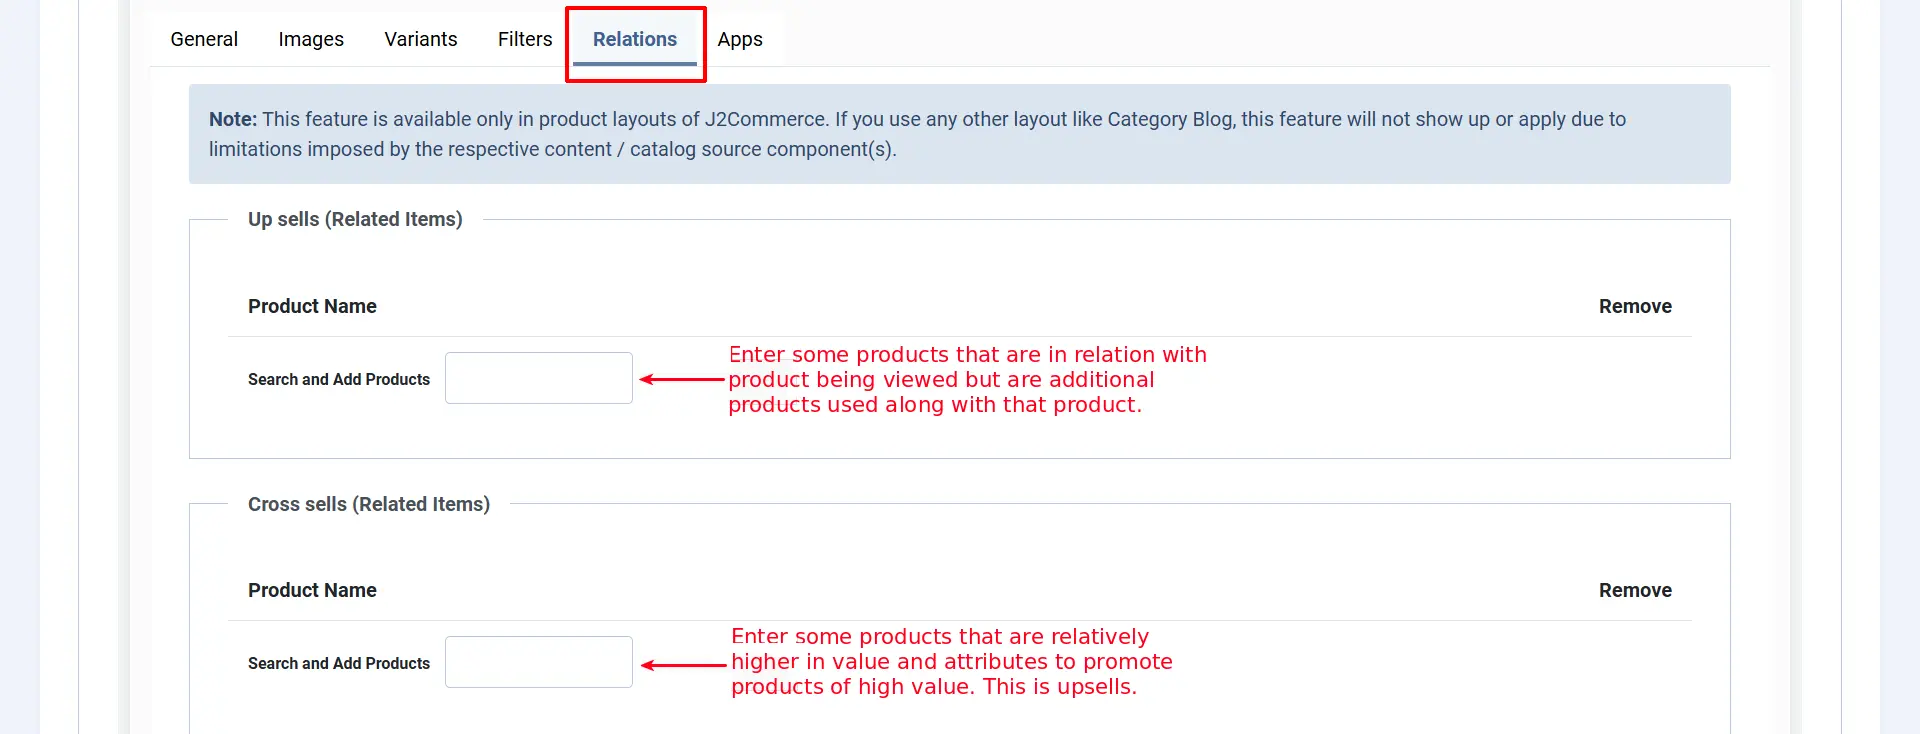Click red annotation text mentioning upsells
The height and width of the screenshot is (734, 1920).
click(951, 662)
